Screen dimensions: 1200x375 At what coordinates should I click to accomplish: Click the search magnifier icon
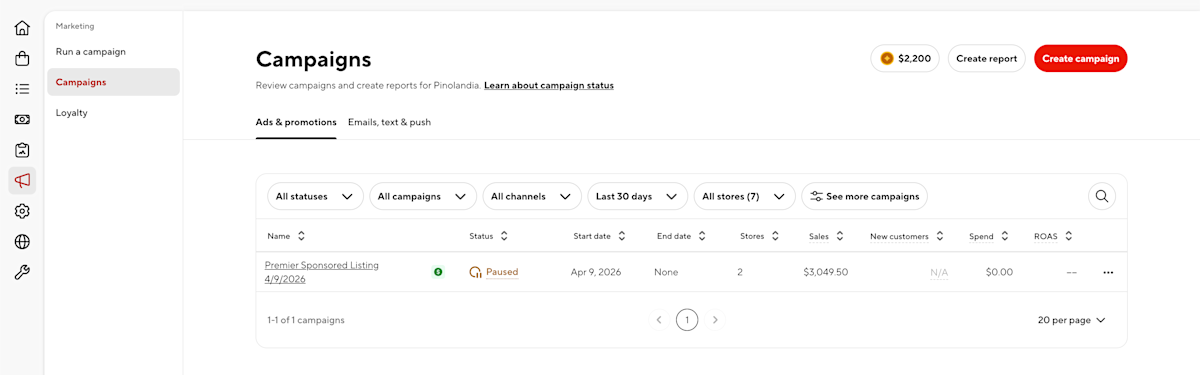1102,196
